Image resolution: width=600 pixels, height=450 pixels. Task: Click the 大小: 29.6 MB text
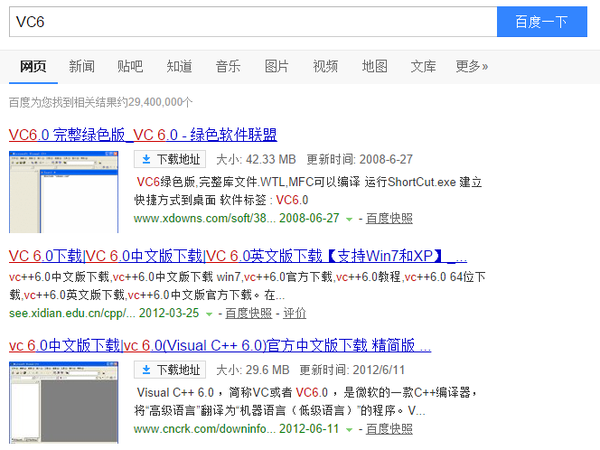click(x=253, y=370)
